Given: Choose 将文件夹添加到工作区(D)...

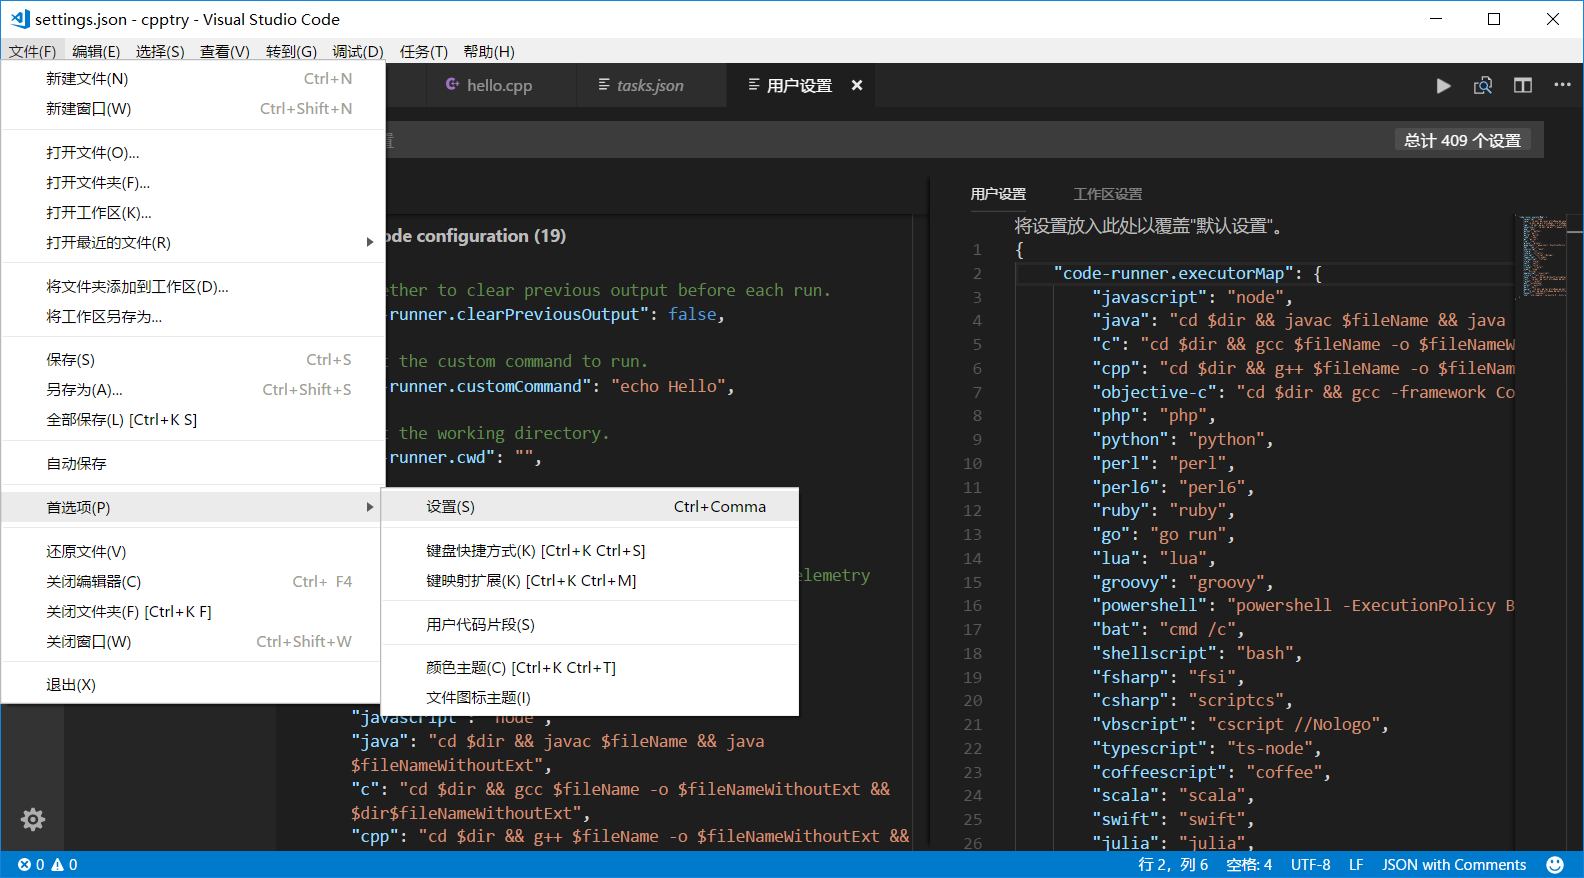Looking at the screenshot, I should (193, 287).
